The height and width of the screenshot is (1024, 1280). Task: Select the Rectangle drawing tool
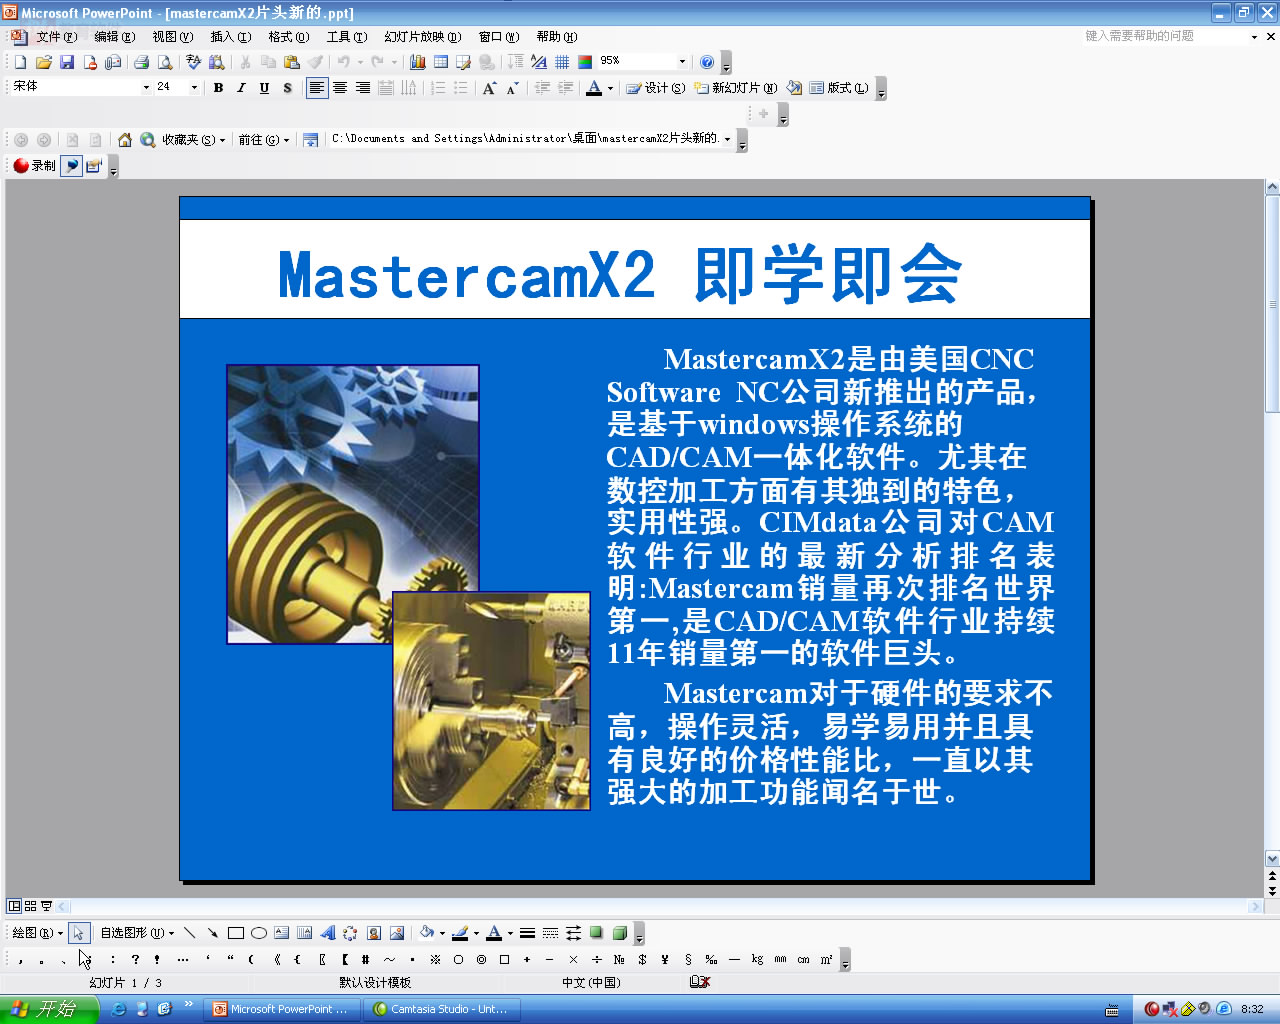(236, 933)
